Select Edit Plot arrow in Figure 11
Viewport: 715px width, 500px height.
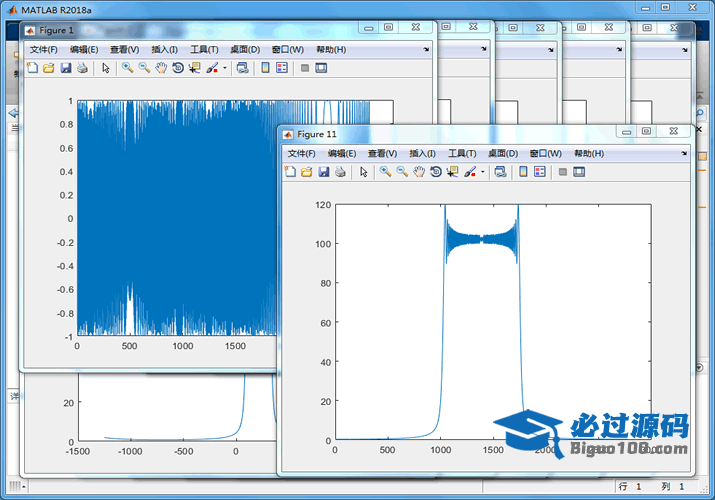pos(363,172)
